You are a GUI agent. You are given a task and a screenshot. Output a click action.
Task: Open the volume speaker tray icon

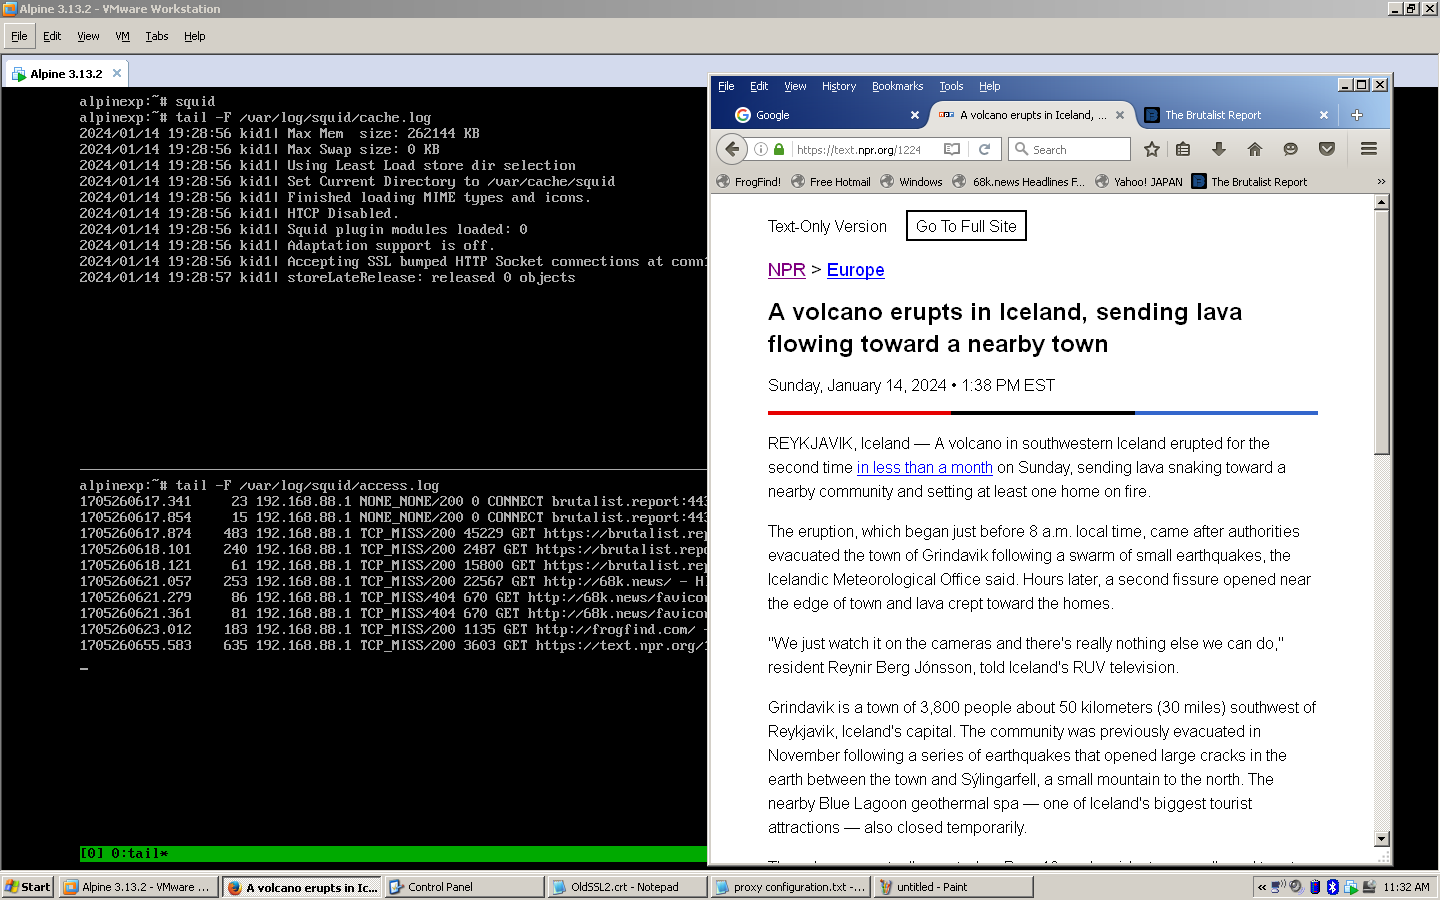click(x=1297, y=886)
